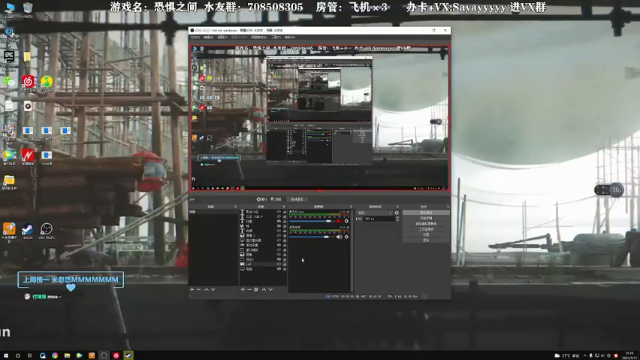Unmute the first mixer channel red speaker
Image resolution: width=640 pixels, height=360 pixels.
(x=338, y=221)
